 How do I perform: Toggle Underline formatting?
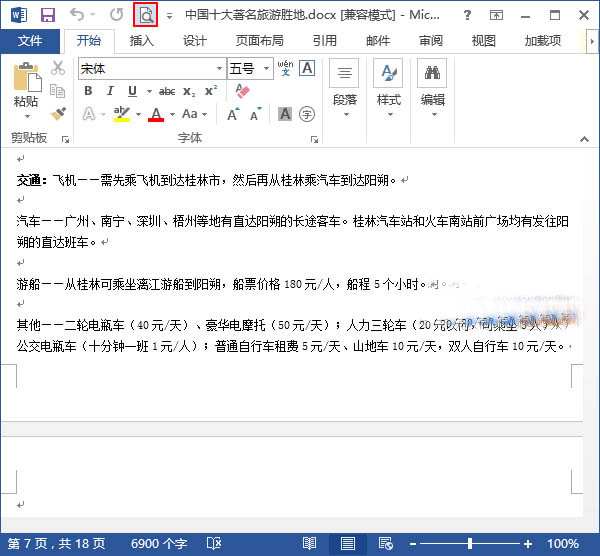coord(132,91)
